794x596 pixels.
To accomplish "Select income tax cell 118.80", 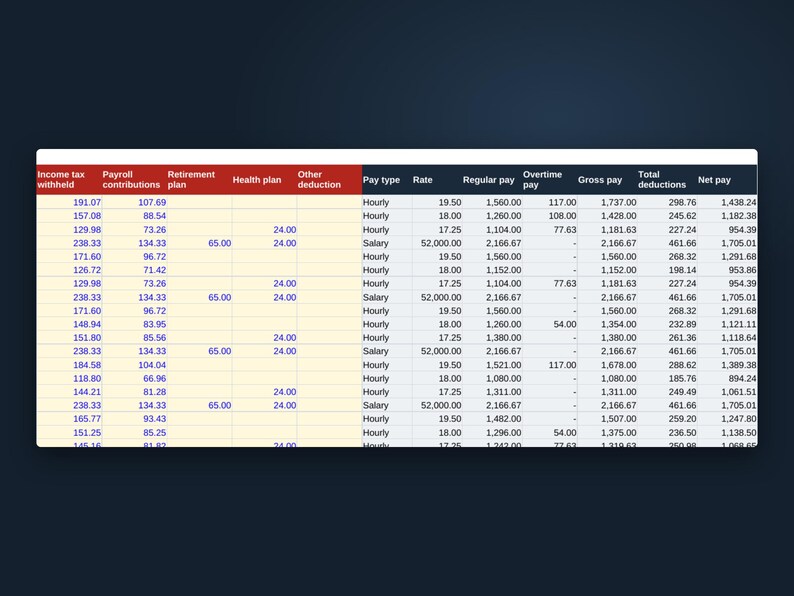I will click(69, 378).
